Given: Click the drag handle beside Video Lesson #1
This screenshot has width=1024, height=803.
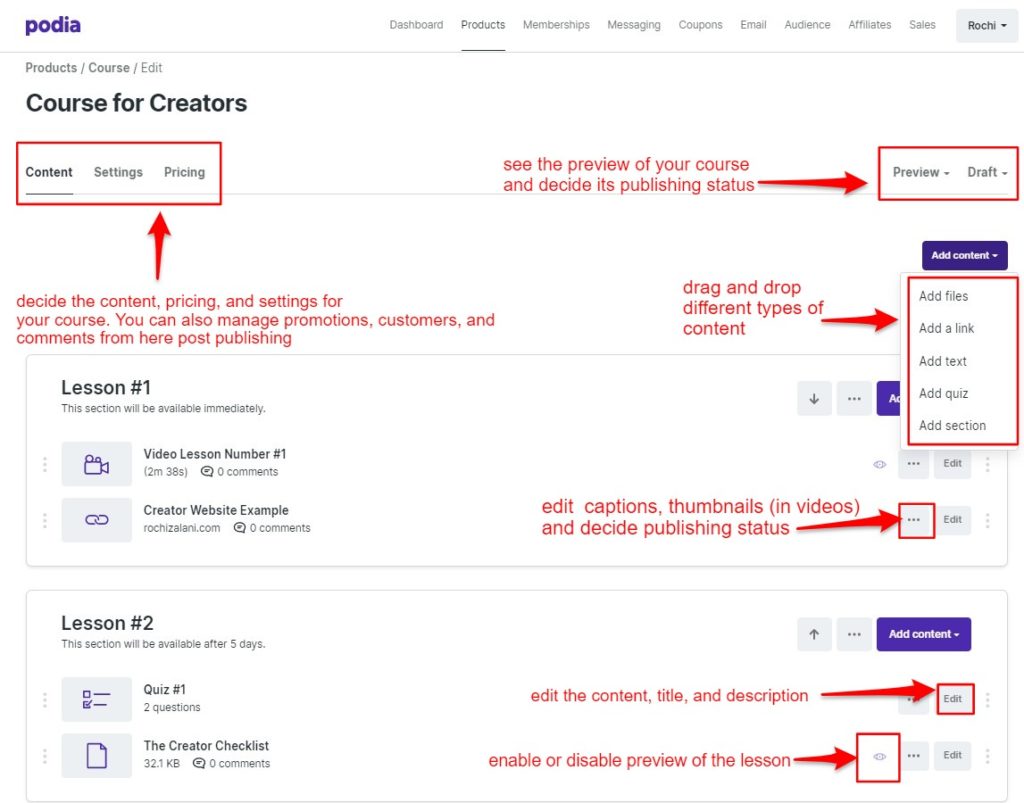Looking at the screenshot, I should 44,464.
